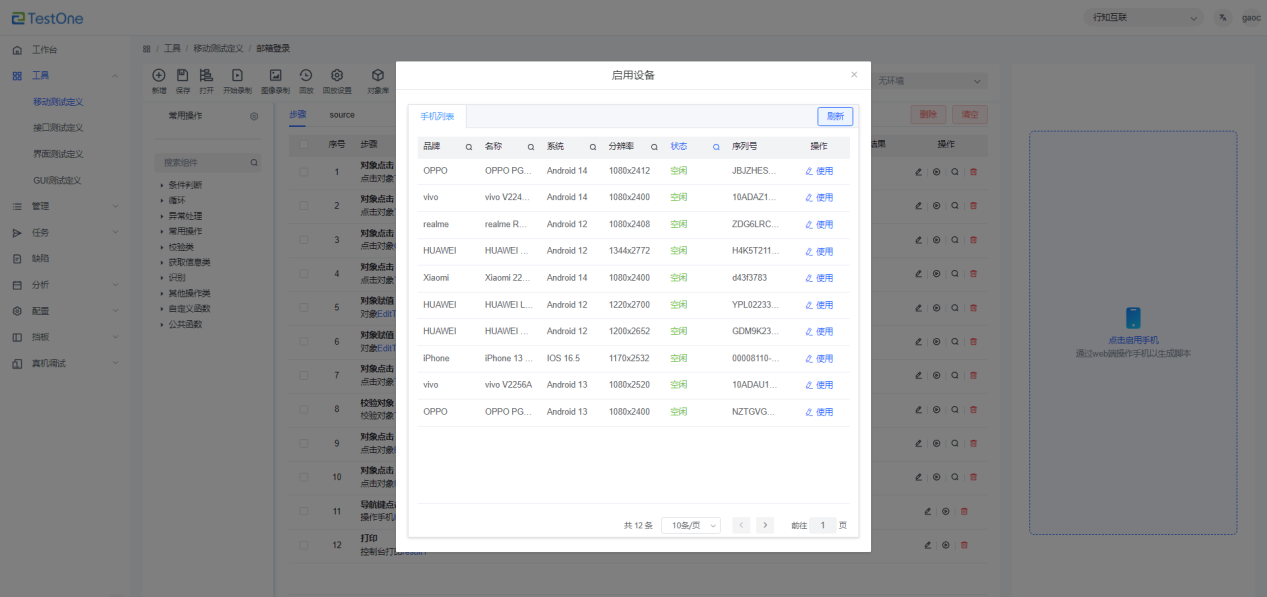Click the search icon beside the 分辨率 column header

pyautogui.click(x=654, y=147)
